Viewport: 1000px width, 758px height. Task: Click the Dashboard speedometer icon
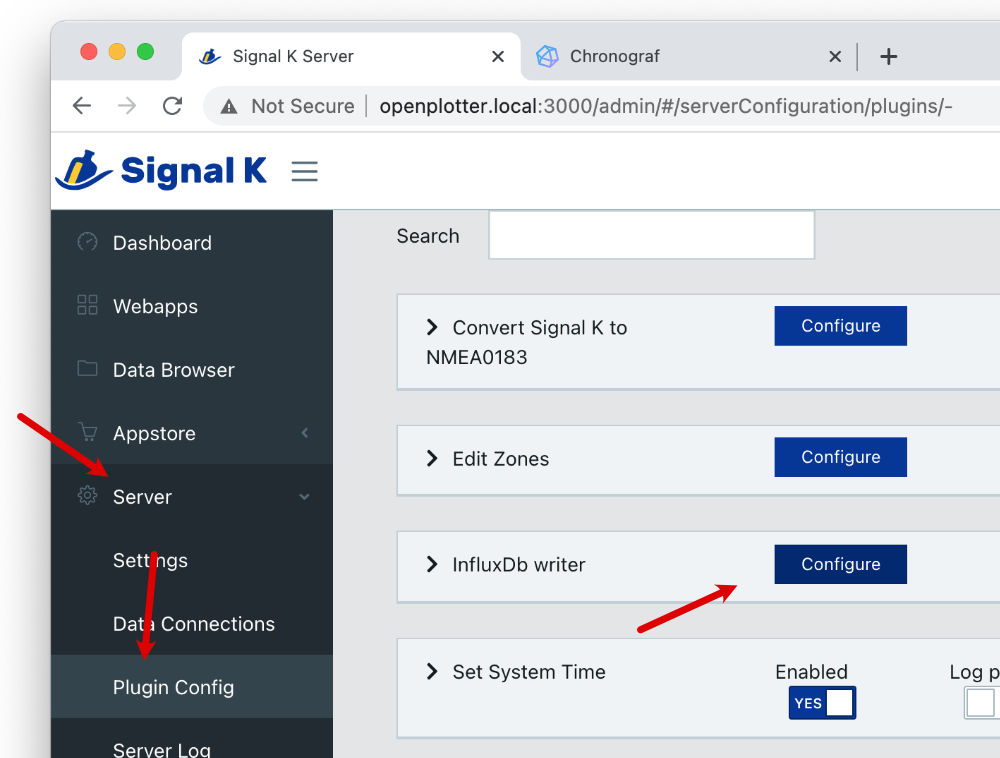click(88, 242)
